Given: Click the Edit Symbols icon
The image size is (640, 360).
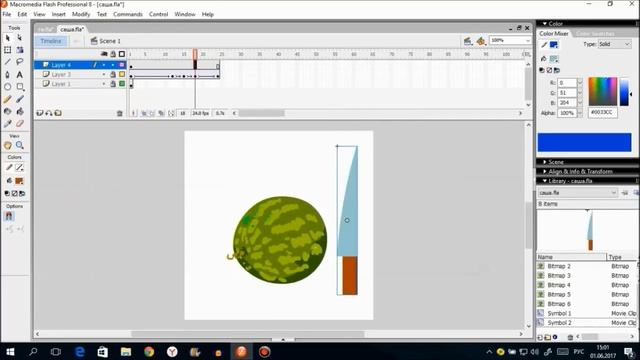Looking at the screenshot, I should (481, 41).
